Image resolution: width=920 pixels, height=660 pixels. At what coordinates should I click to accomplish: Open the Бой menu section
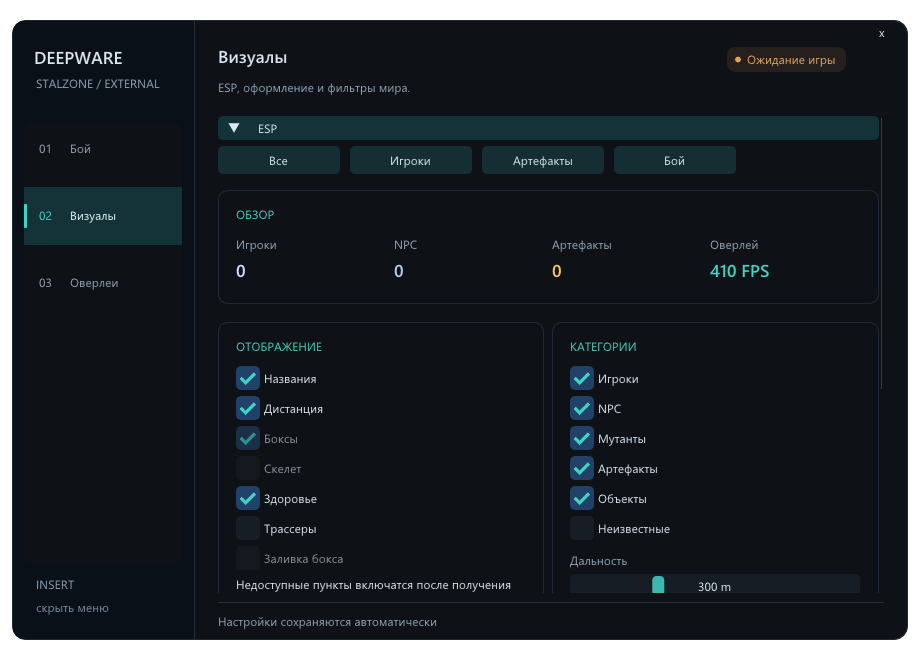pos(103,149)
